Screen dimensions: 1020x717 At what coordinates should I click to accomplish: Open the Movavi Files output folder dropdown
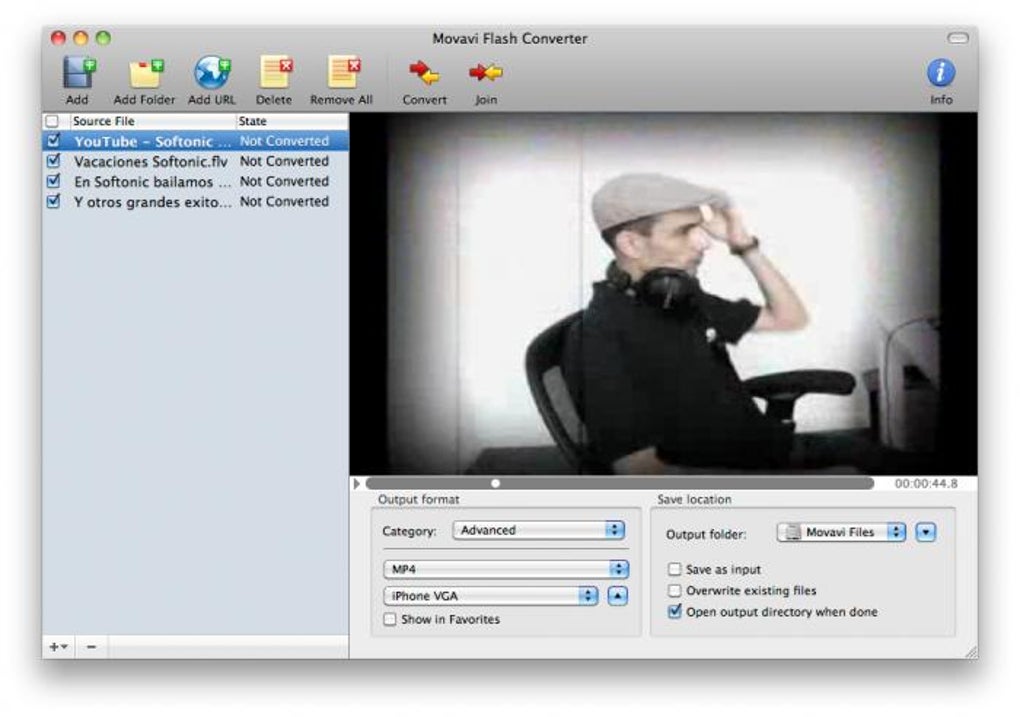click(x=841, y=532)
